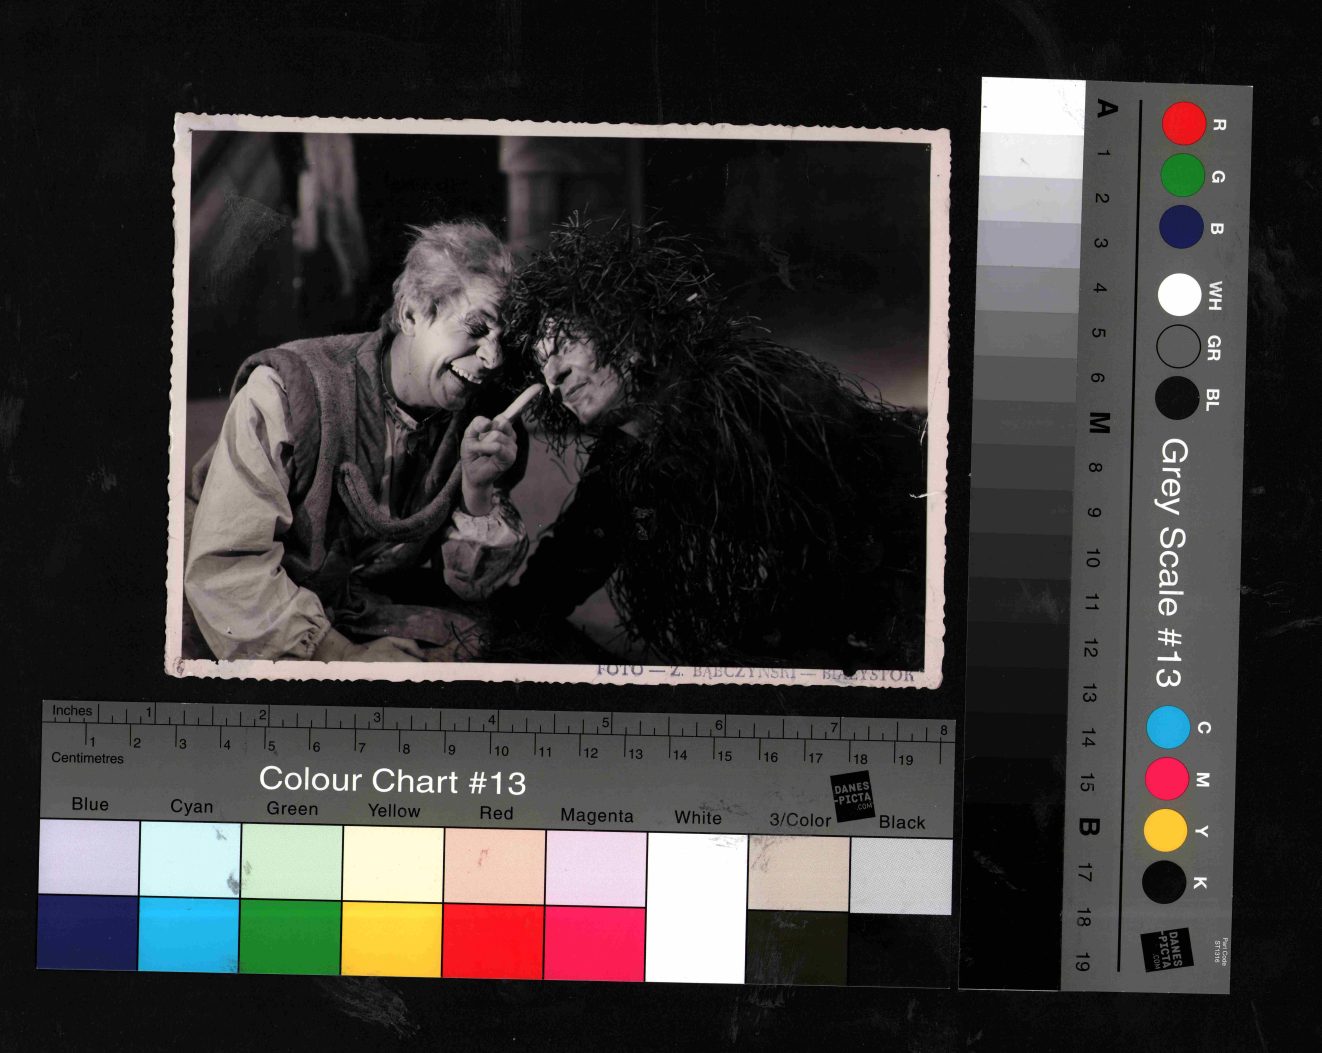
Task: Click the Danes-Picta logo on the grey scale
Action: click(x=1166, y=948)
